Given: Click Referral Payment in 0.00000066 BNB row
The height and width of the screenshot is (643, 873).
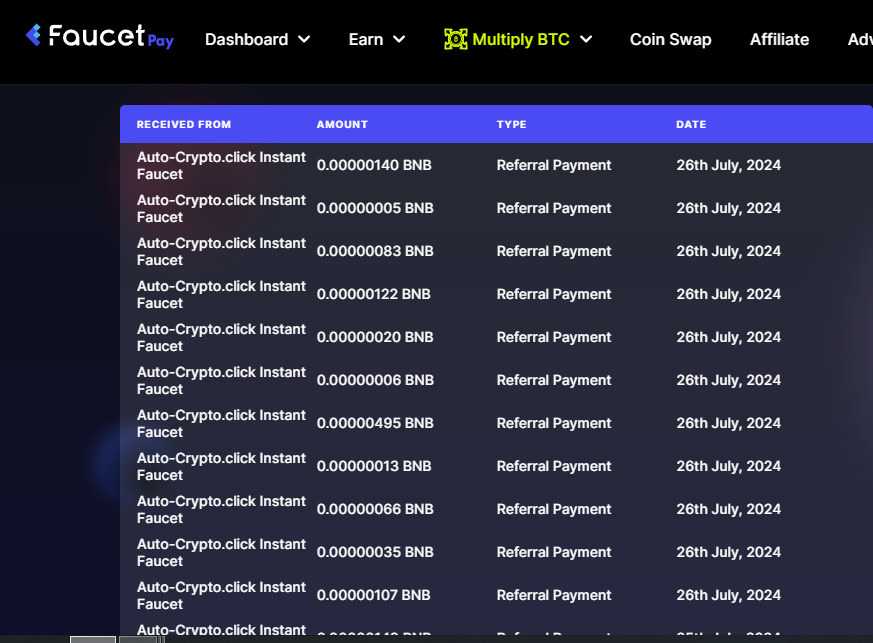Looking at the screenshot, I should coord(554,509).
